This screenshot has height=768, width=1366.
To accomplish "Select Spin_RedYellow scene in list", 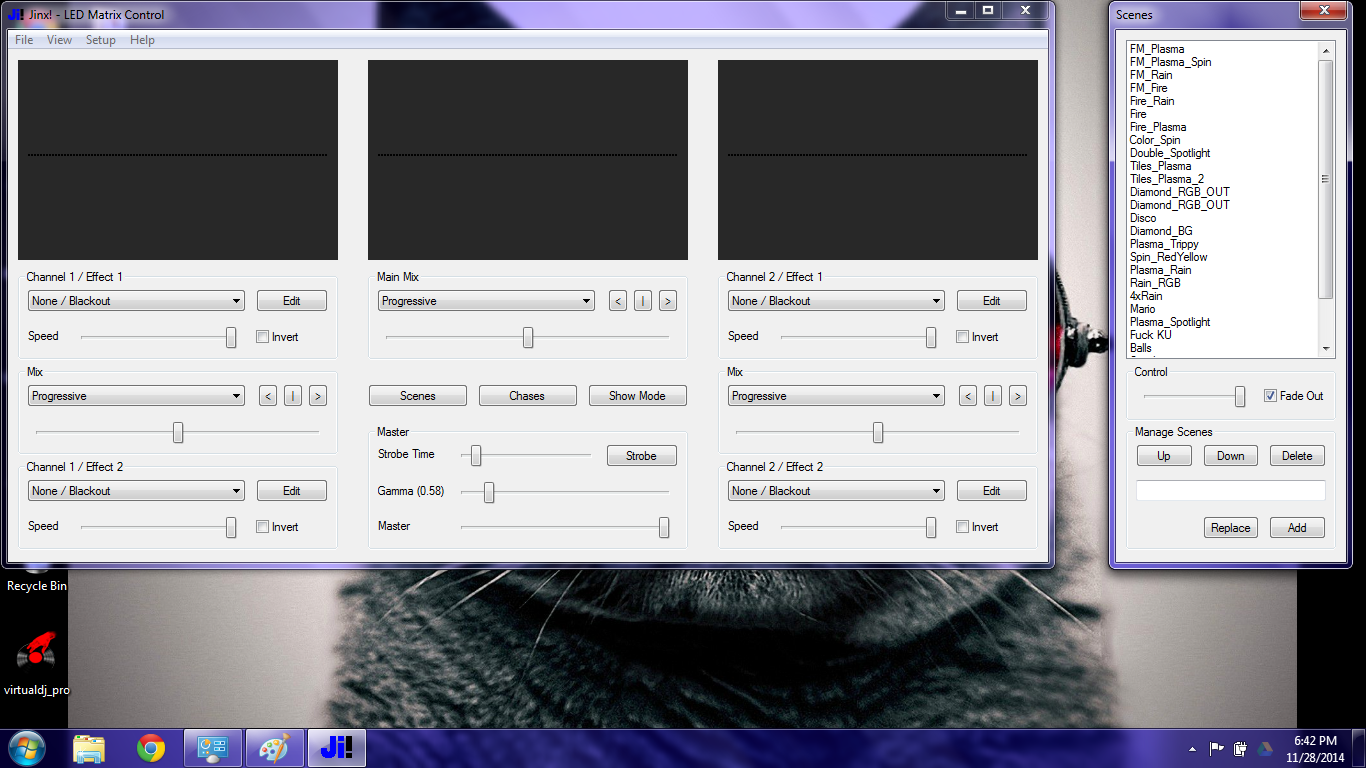I will [x=1168, y=257].
